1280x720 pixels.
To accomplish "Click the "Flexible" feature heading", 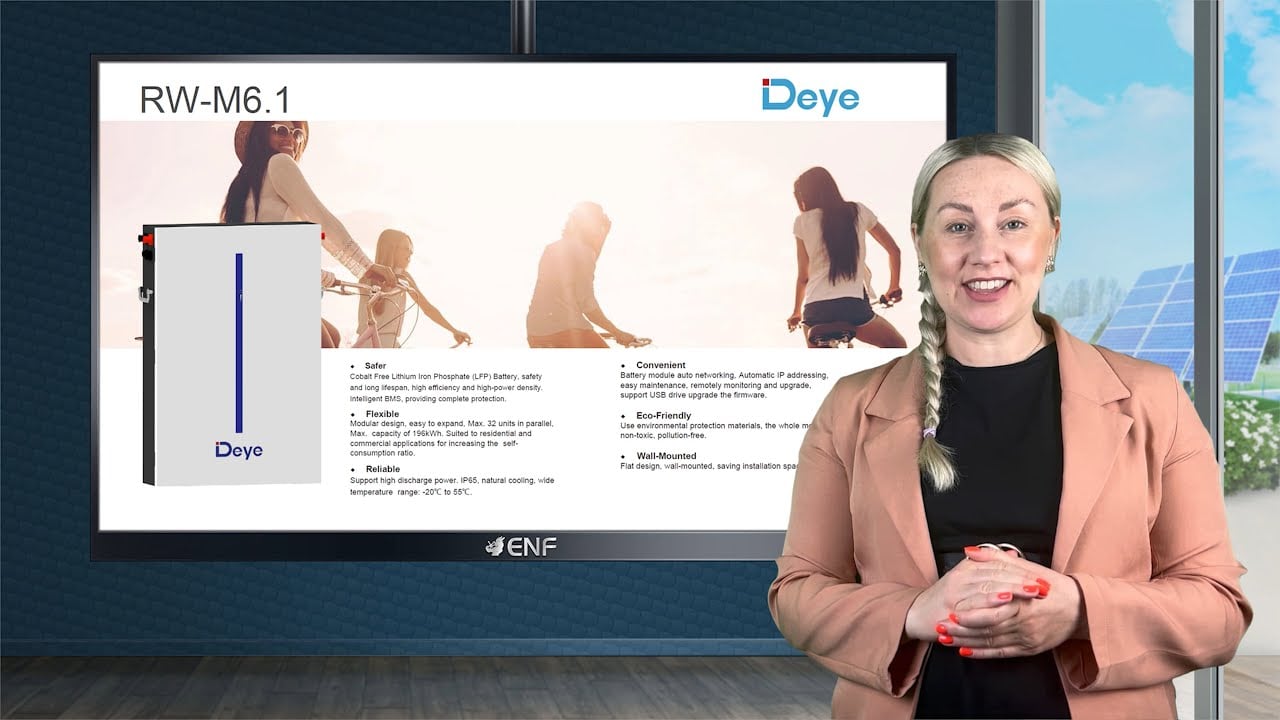I will click(x=382, y=414).
